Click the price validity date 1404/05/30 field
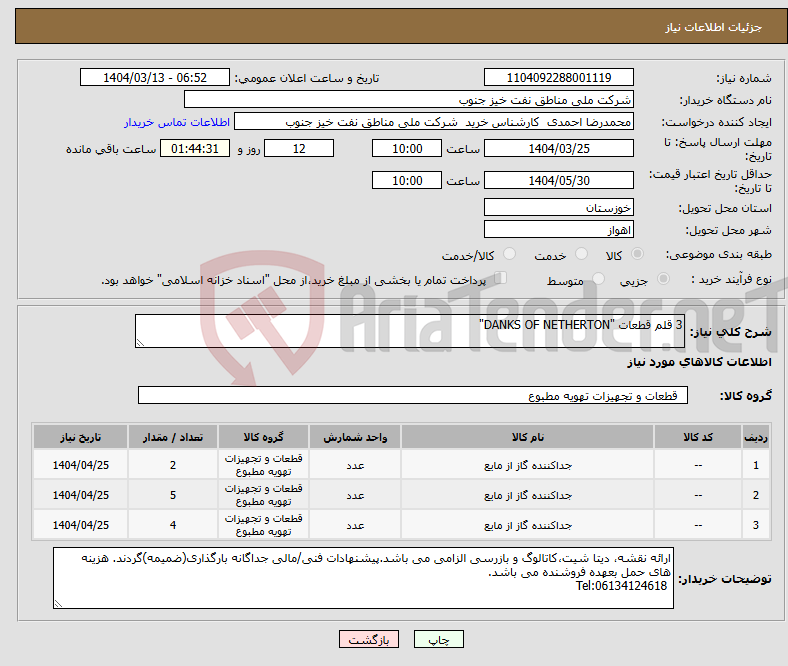This screenshot has width=788, height=666. 558,181
